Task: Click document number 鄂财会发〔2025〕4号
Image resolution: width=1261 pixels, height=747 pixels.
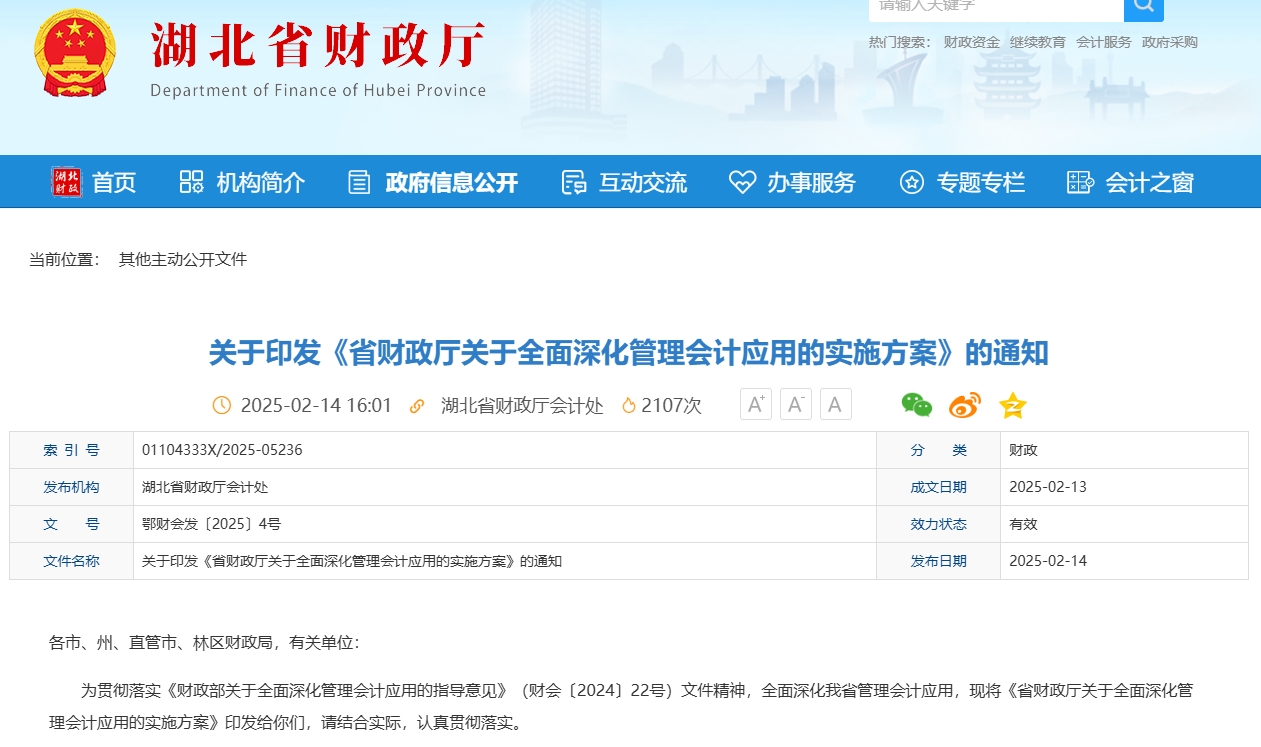Action: click(x=212, y=524)
